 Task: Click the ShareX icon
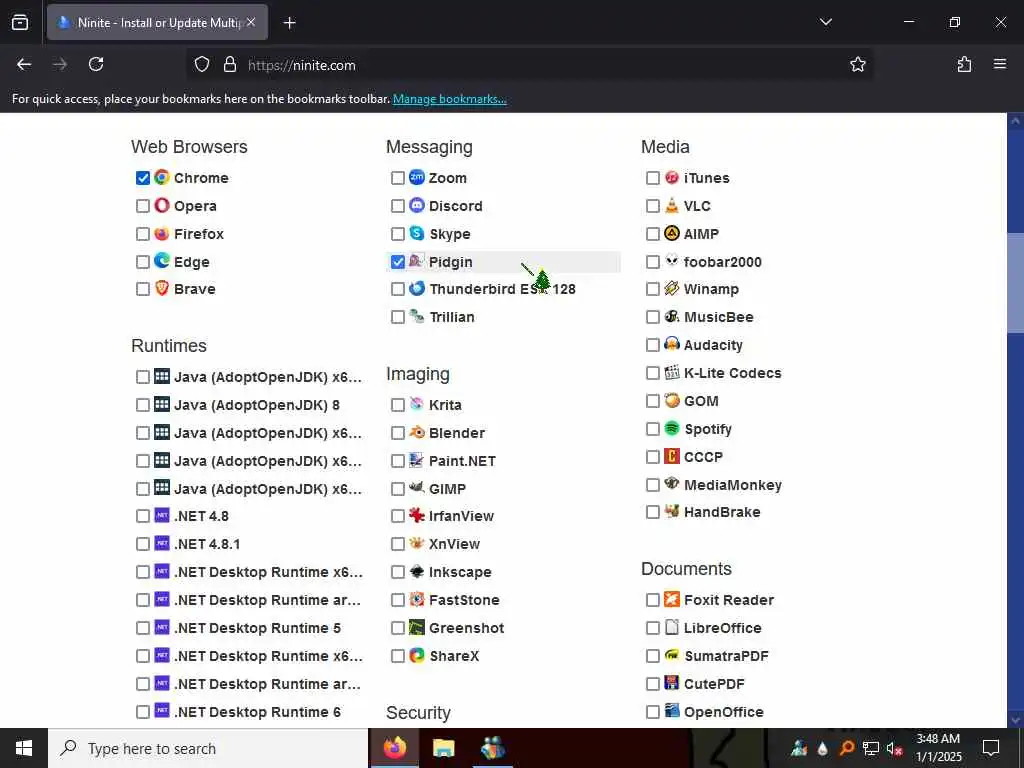pos(417,655)
